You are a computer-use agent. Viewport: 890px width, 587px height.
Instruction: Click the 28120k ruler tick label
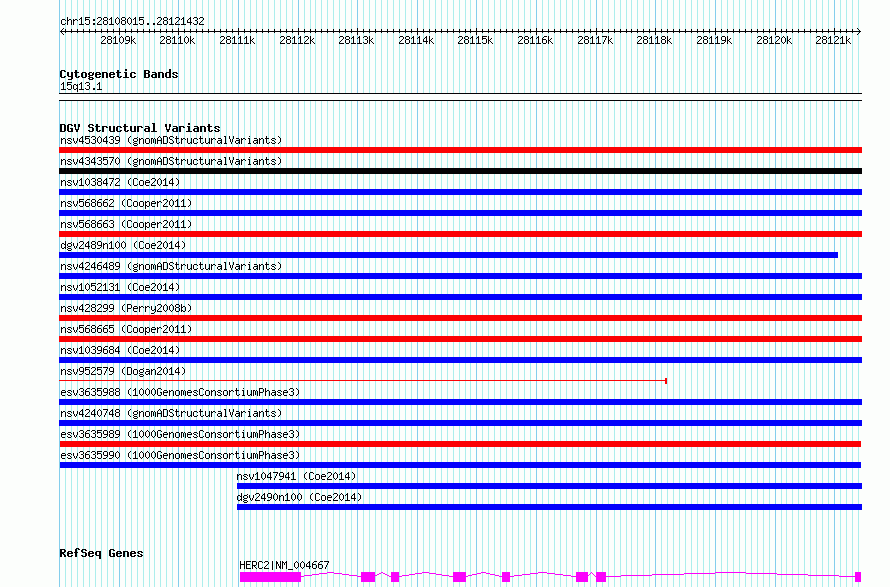[774, 41]
